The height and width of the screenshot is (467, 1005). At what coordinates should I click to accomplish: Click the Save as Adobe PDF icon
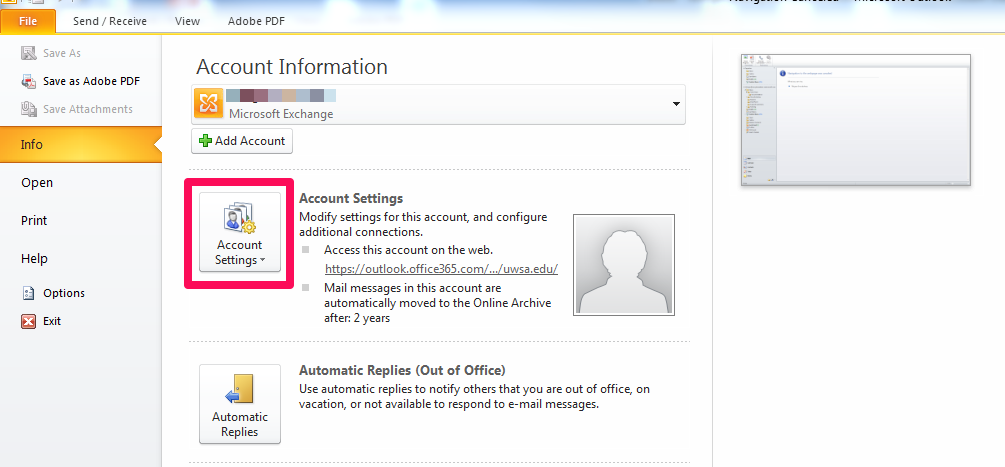[x=28, y=81]
